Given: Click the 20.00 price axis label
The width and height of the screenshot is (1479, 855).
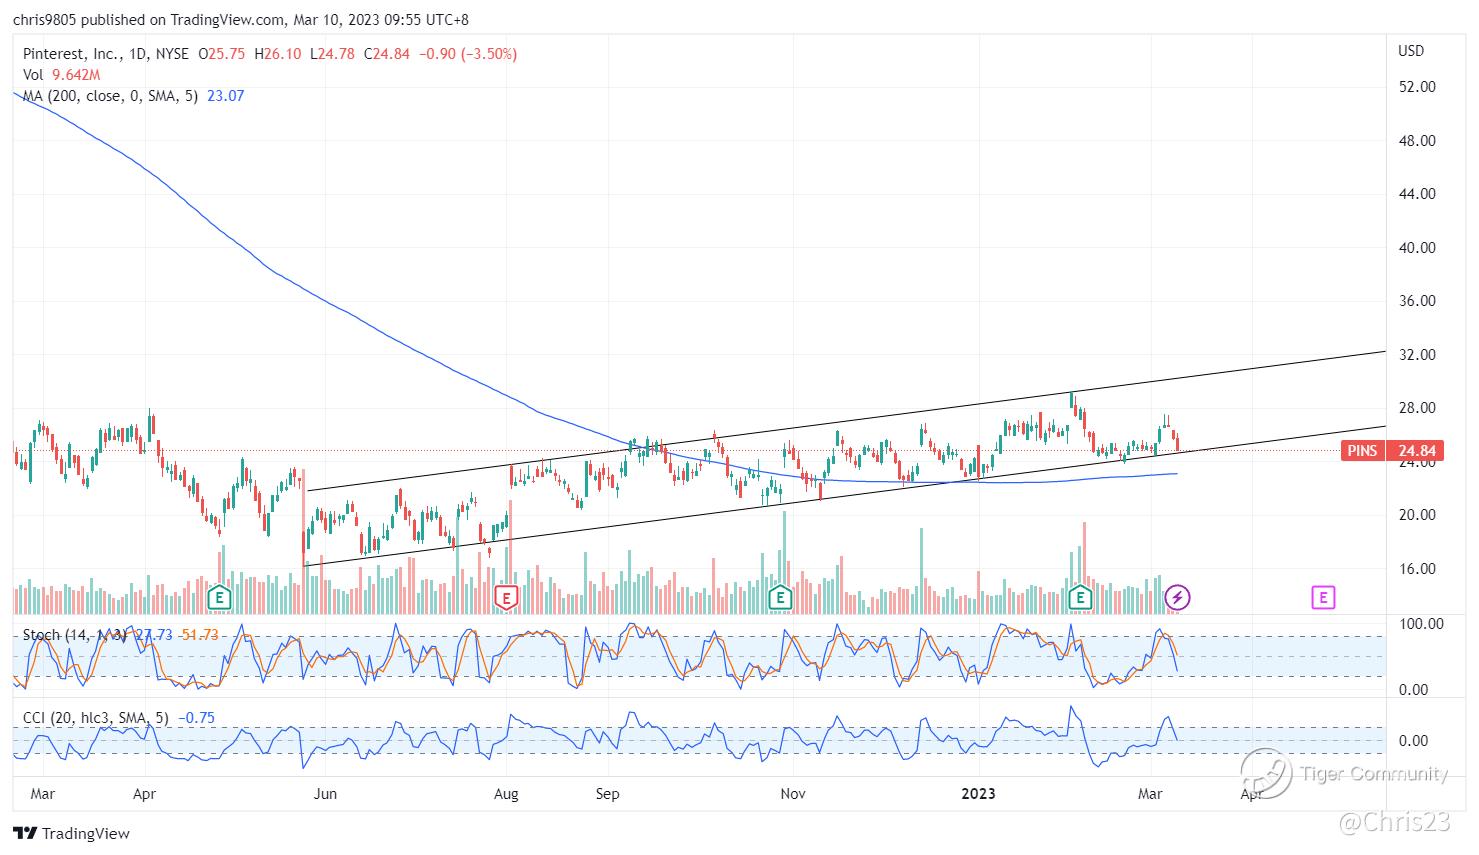Looking at the screenshot, I should coord(1418,515).
